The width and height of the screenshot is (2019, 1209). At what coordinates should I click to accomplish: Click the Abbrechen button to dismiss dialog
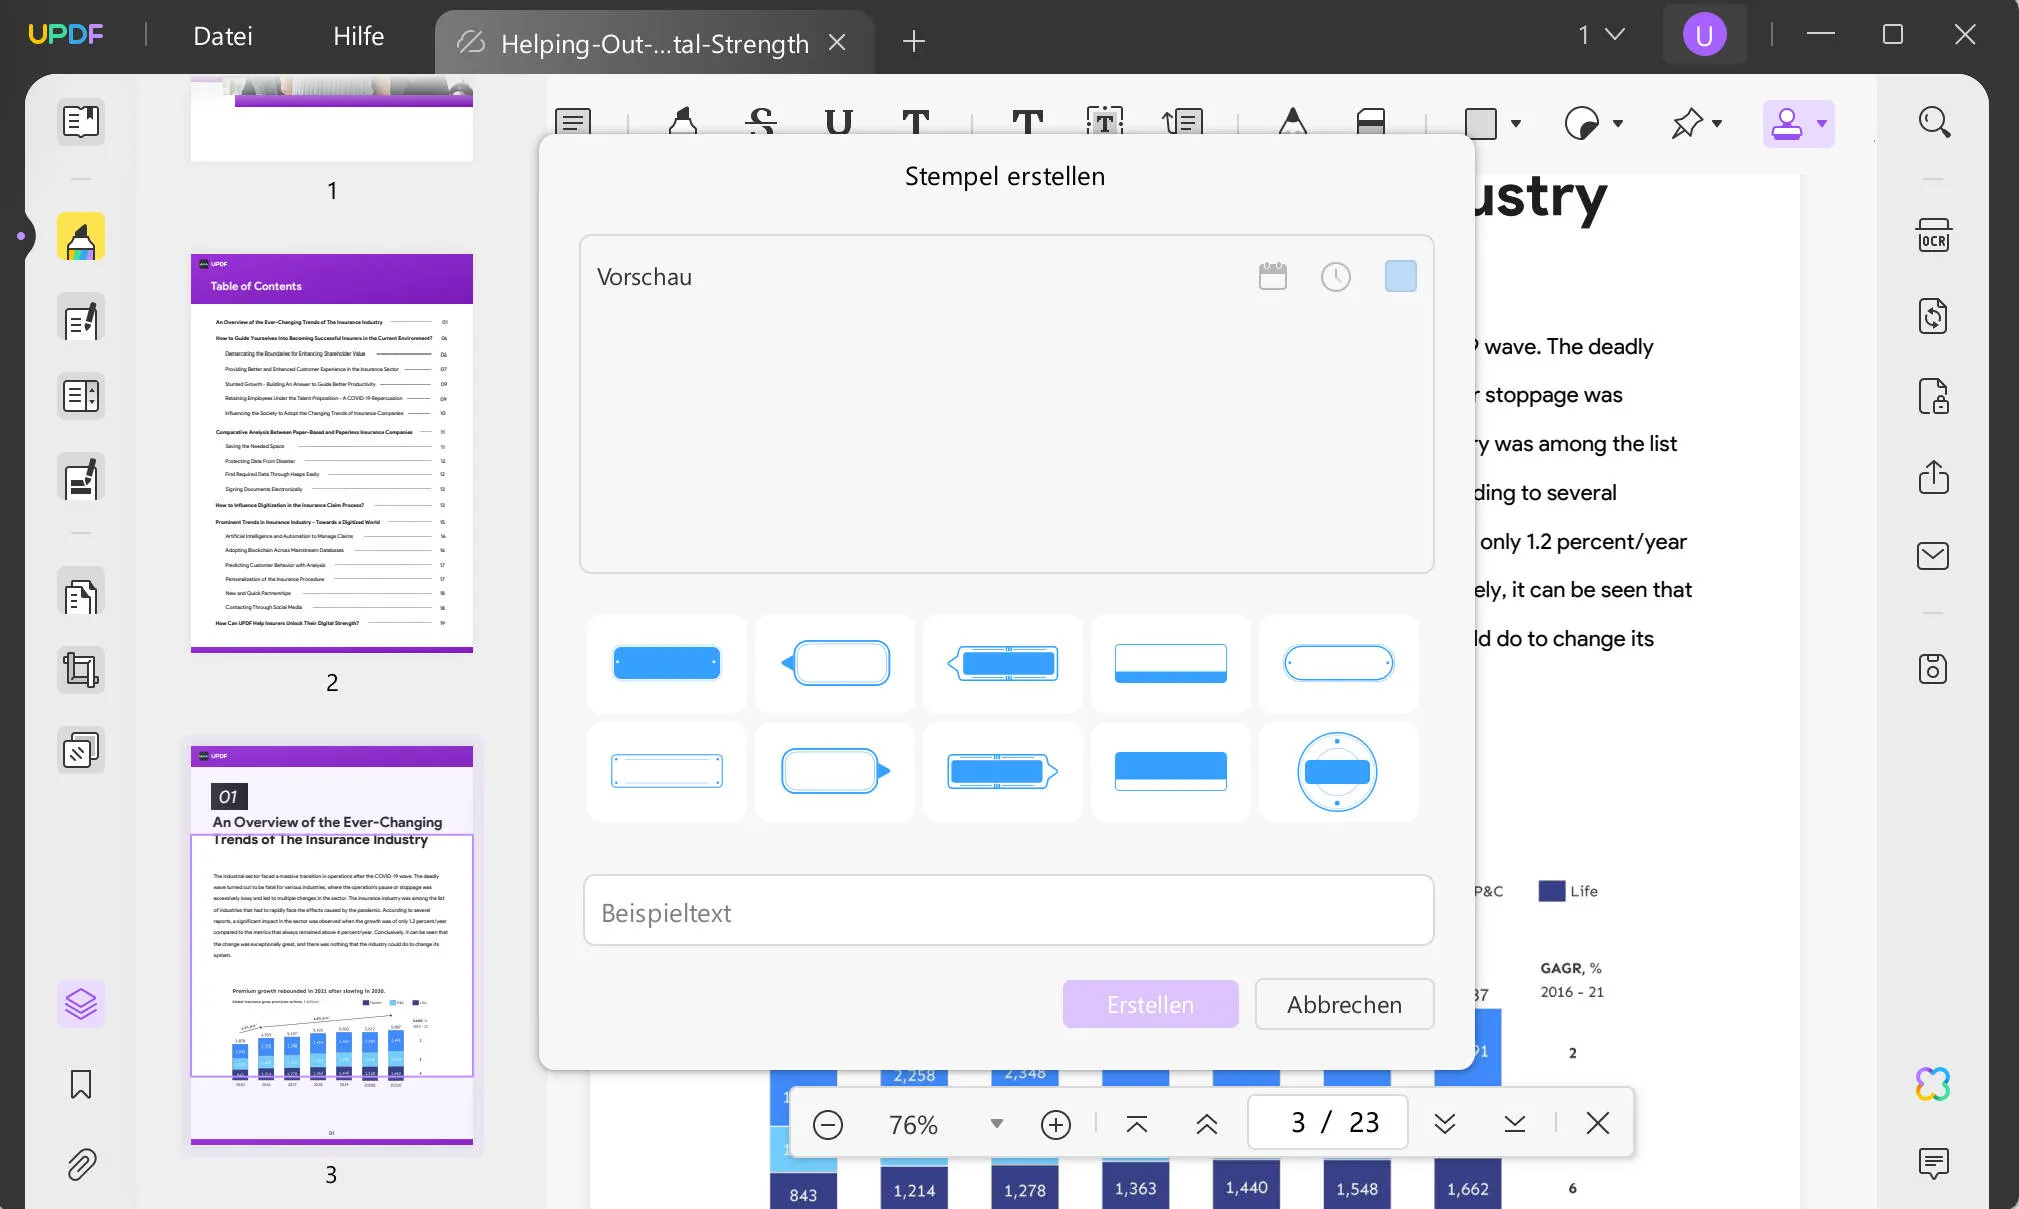click(1344, 1003)
